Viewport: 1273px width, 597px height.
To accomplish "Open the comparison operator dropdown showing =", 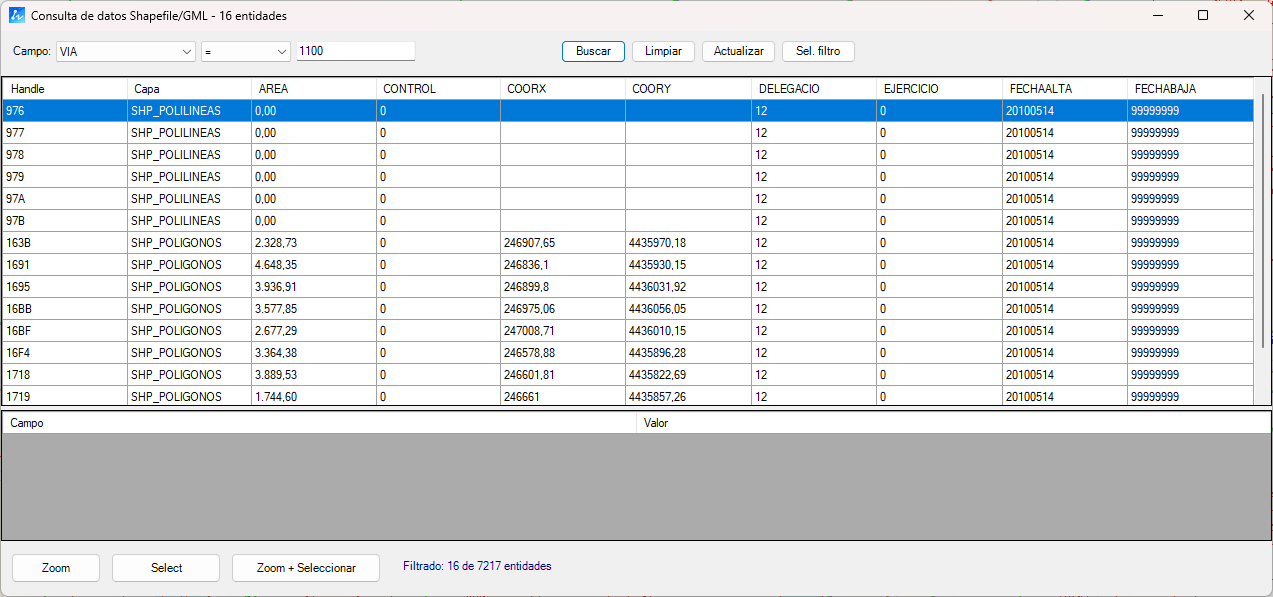I will coord(244,51).
